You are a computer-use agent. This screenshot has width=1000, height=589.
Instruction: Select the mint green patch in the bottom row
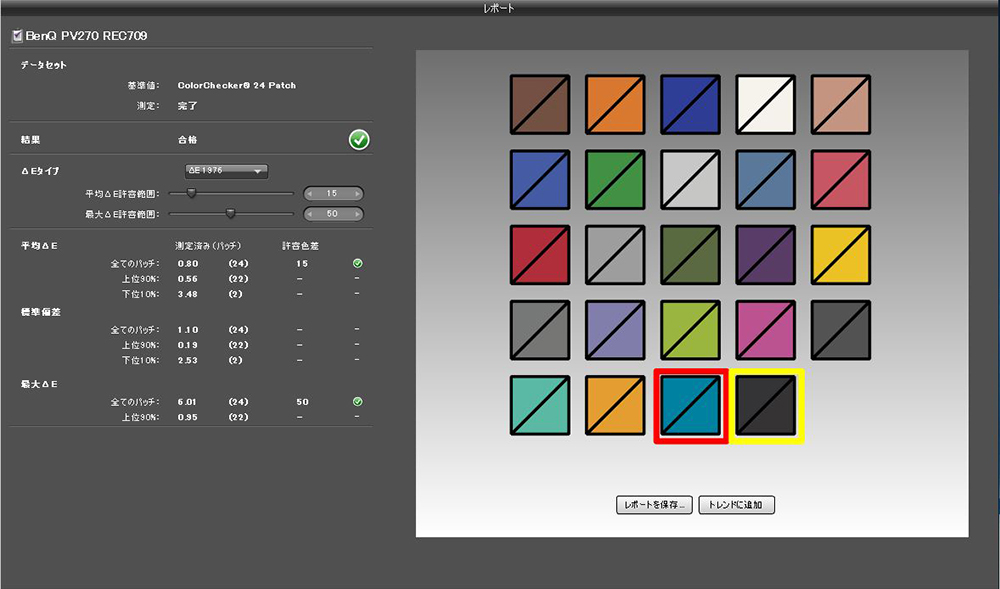point(540,406)
